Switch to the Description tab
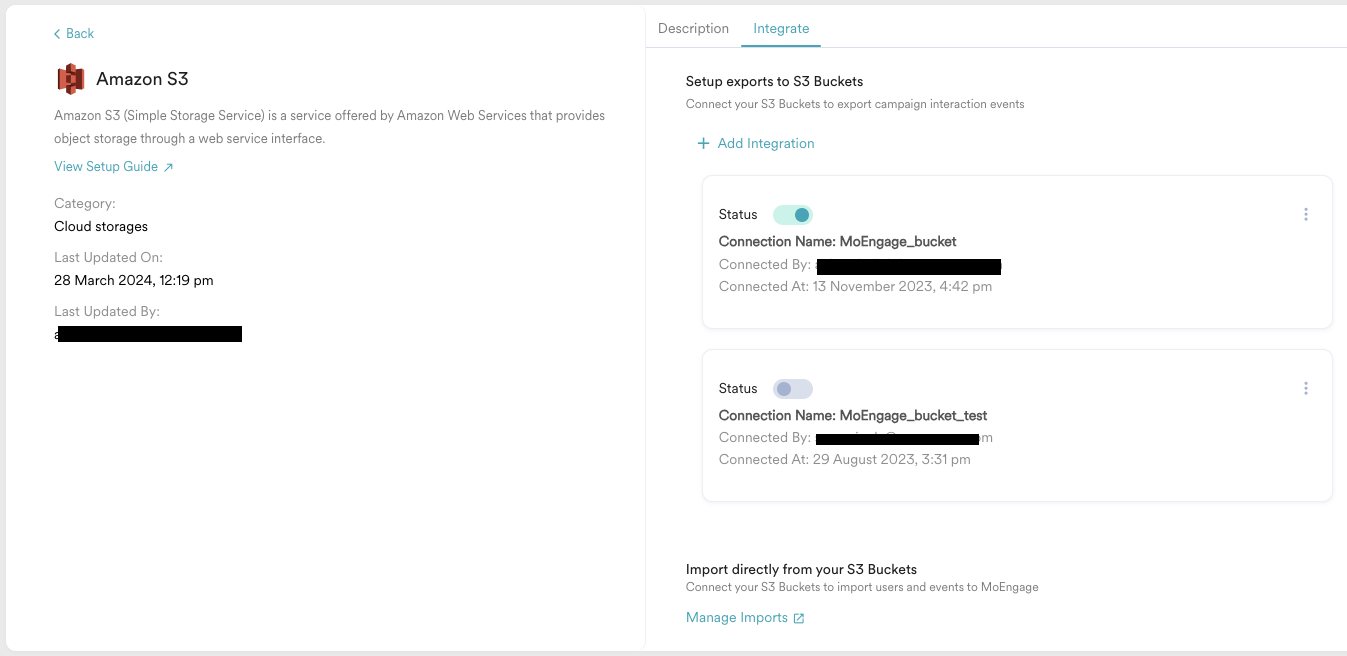 693,29
